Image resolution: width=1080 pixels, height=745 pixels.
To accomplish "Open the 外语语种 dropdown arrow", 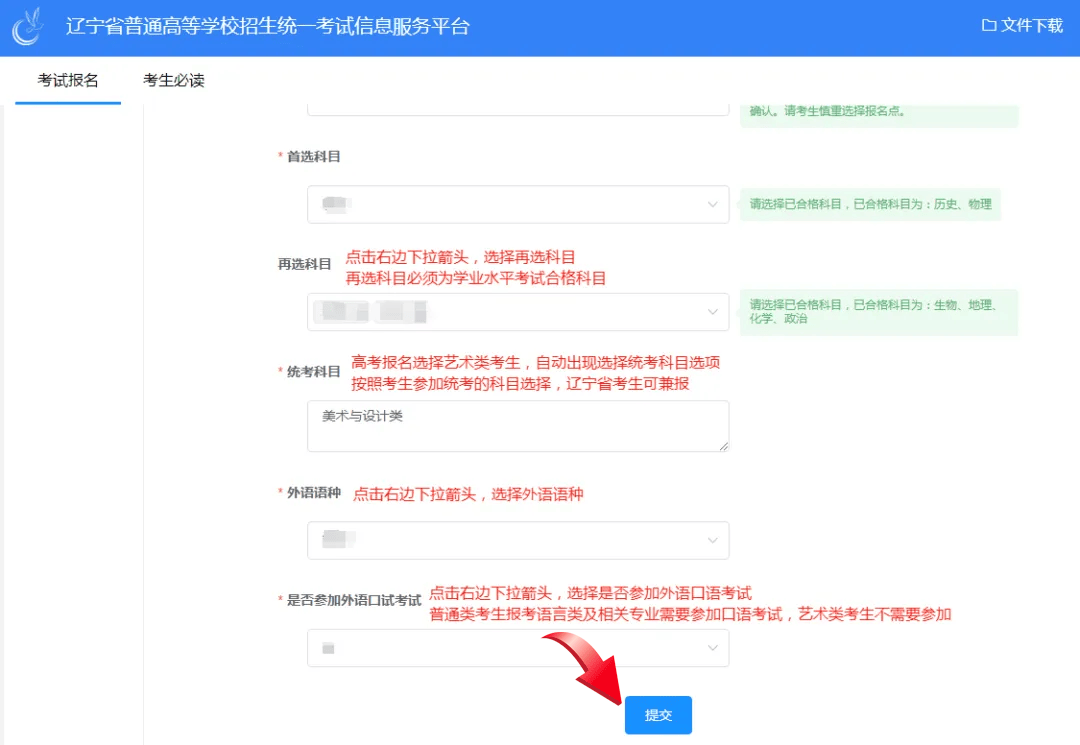I will tap(712, 540).
